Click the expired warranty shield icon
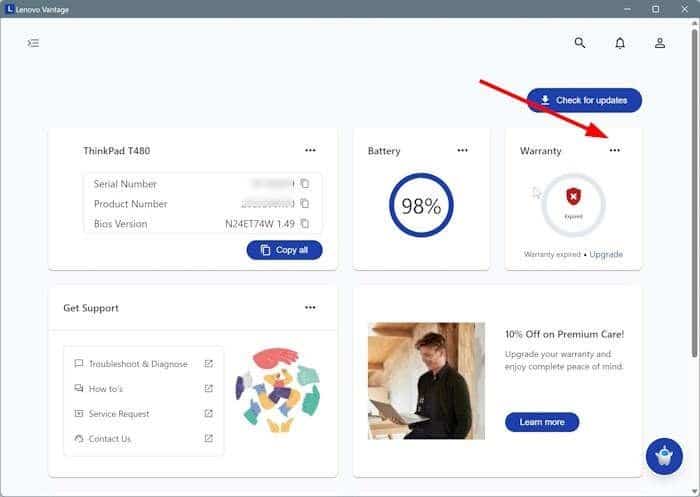700x497 pixels. 573,196
